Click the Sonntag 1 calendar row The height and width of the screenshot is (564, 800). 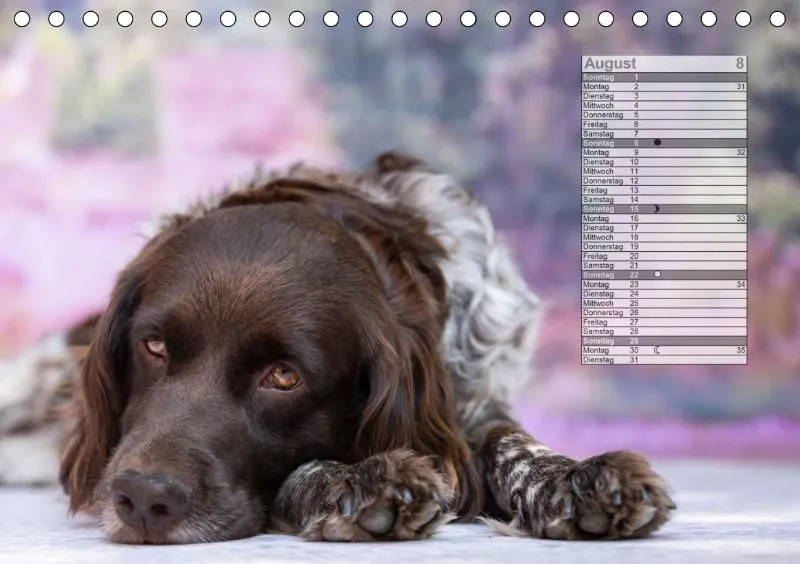pos(664,77)
